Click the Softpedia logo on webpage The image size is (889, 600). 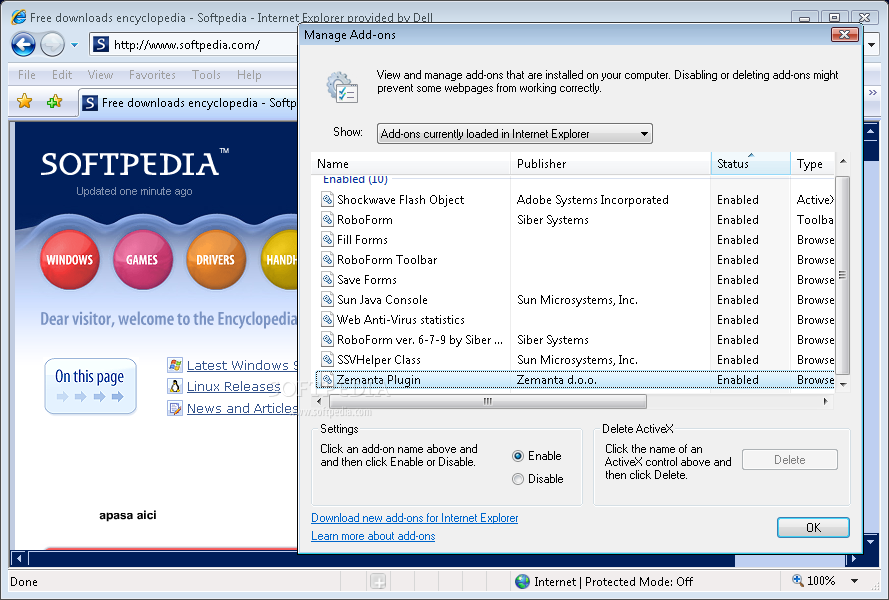(x=134, y=164)
